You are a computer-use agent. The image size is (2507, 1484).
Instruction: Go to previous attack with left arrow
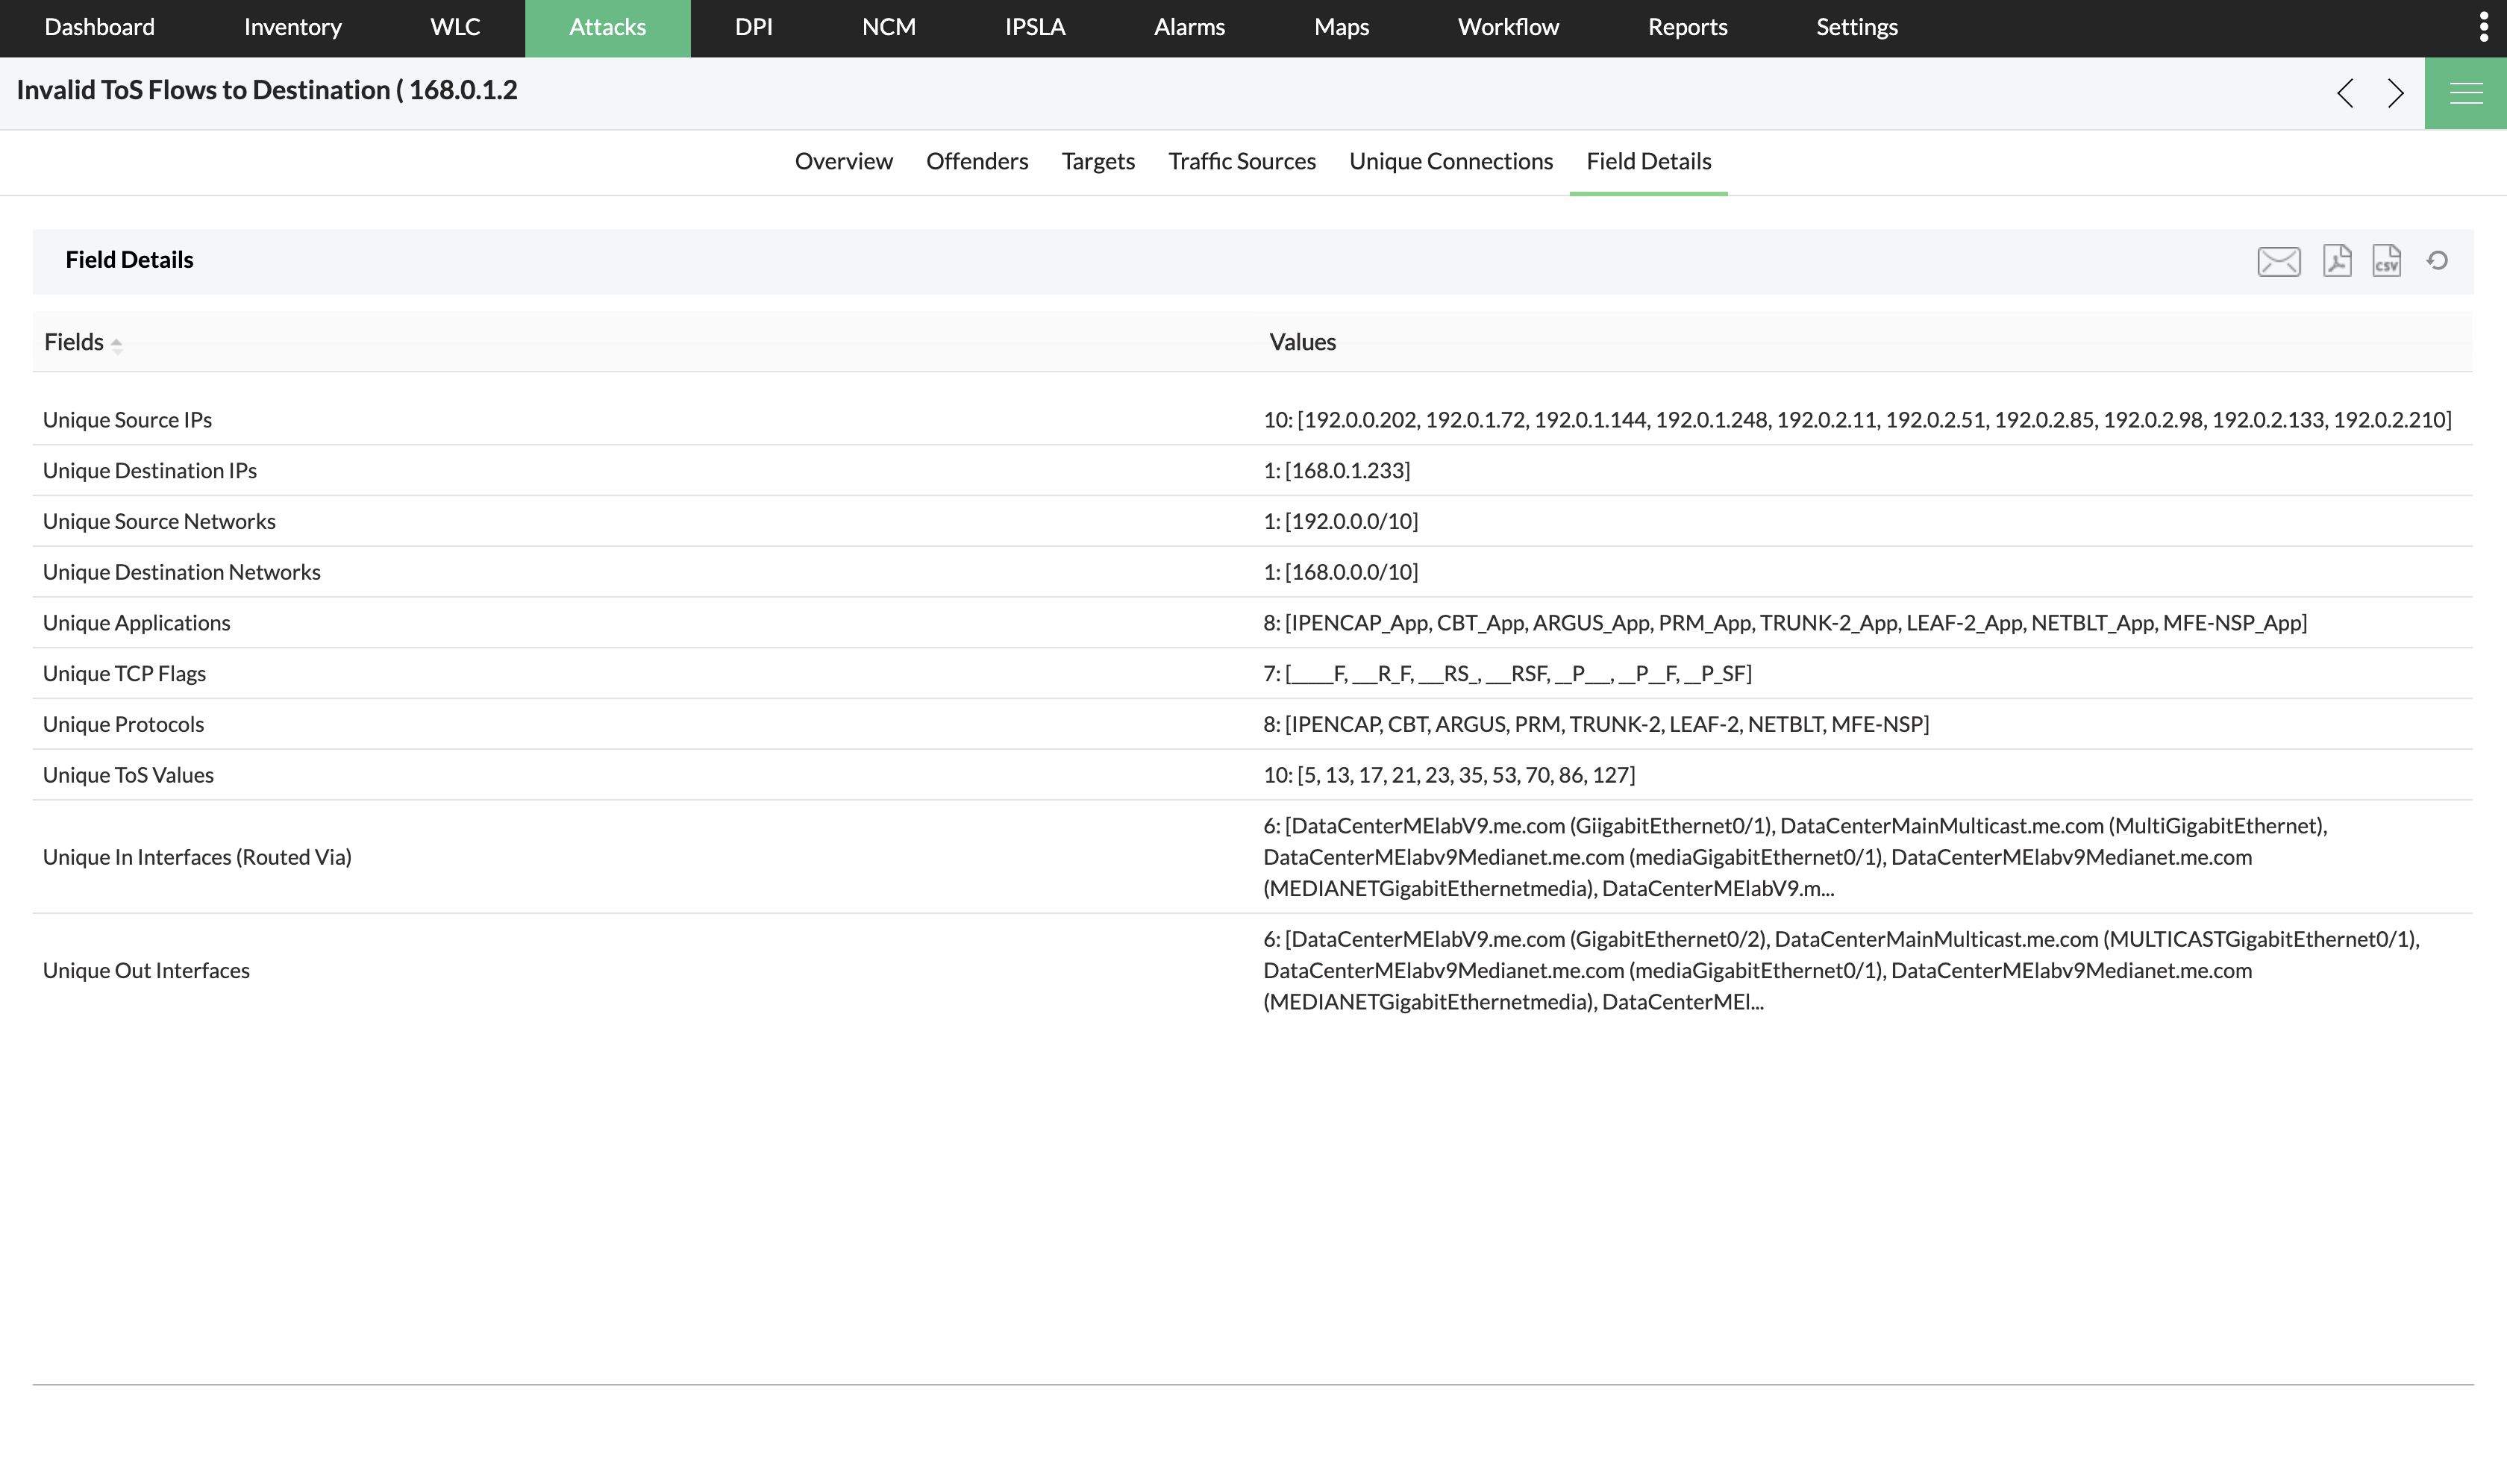(2345, 93)
